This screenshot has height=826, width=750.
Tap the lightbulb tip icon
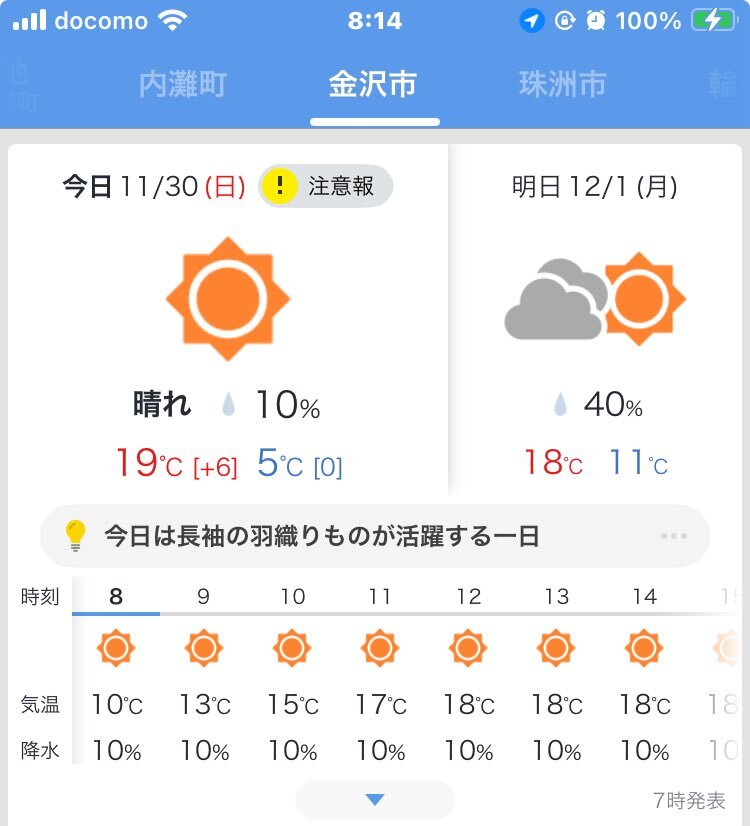pyautogui.click(x=76, y=536)
